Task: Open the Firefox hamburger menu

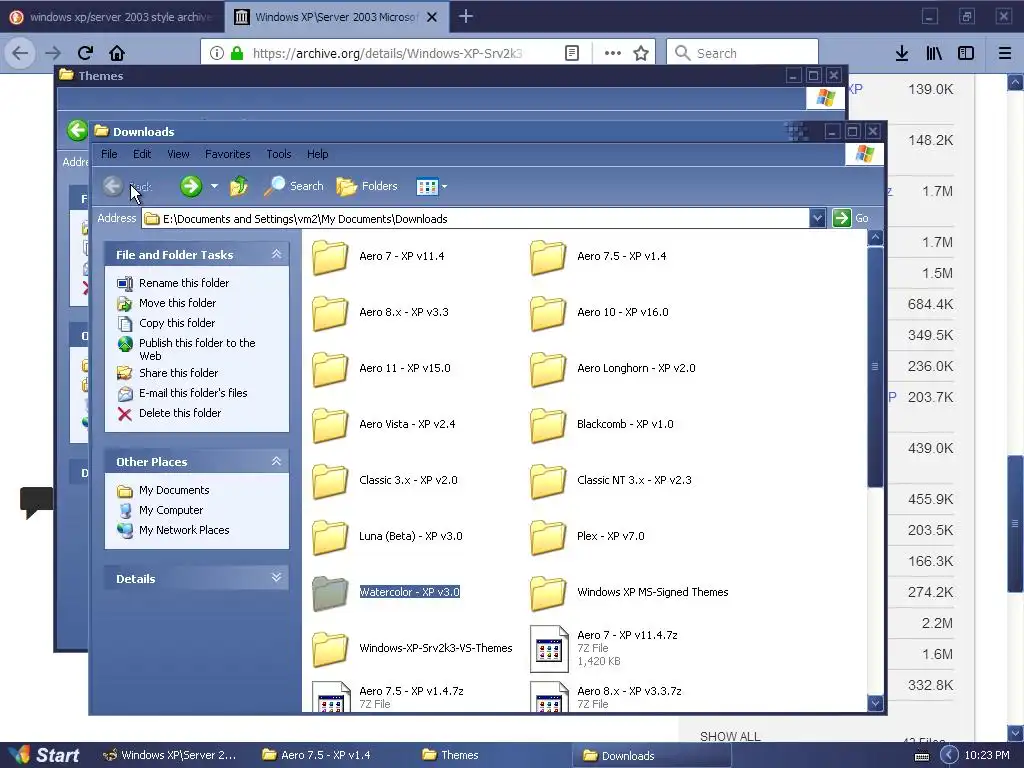Action: (1005, 53)
